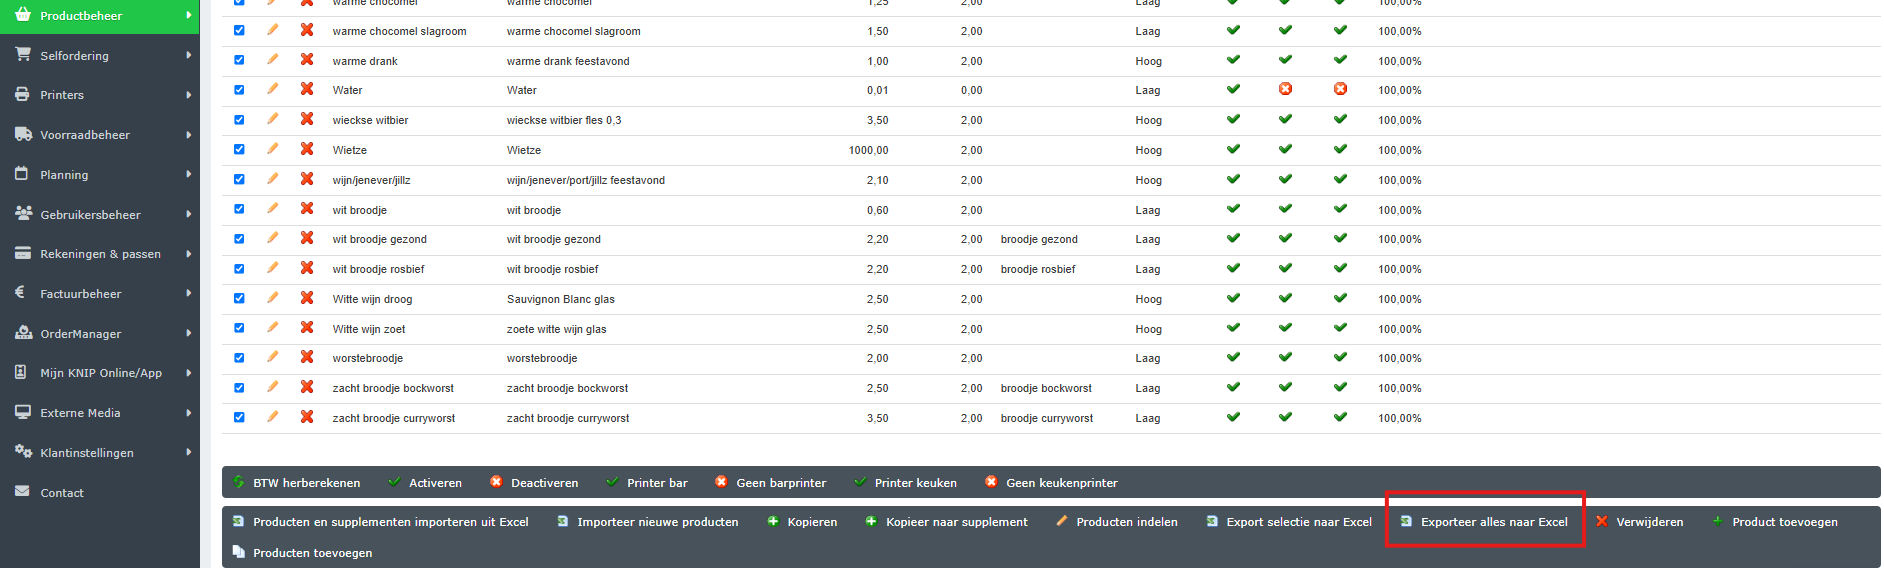
Task: Uncheck the warme drank row checkbox
Action: click(239, 60)
